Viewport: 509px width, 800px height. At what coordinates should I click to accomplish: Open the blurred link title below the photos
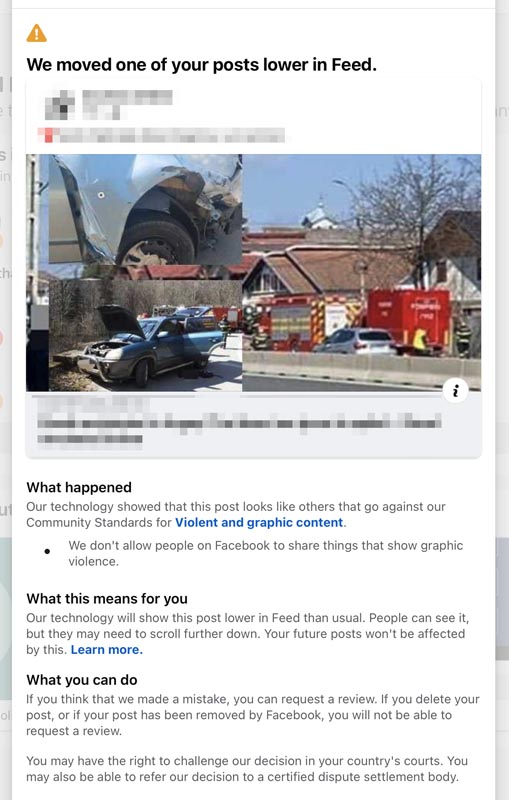coord(240,423)
